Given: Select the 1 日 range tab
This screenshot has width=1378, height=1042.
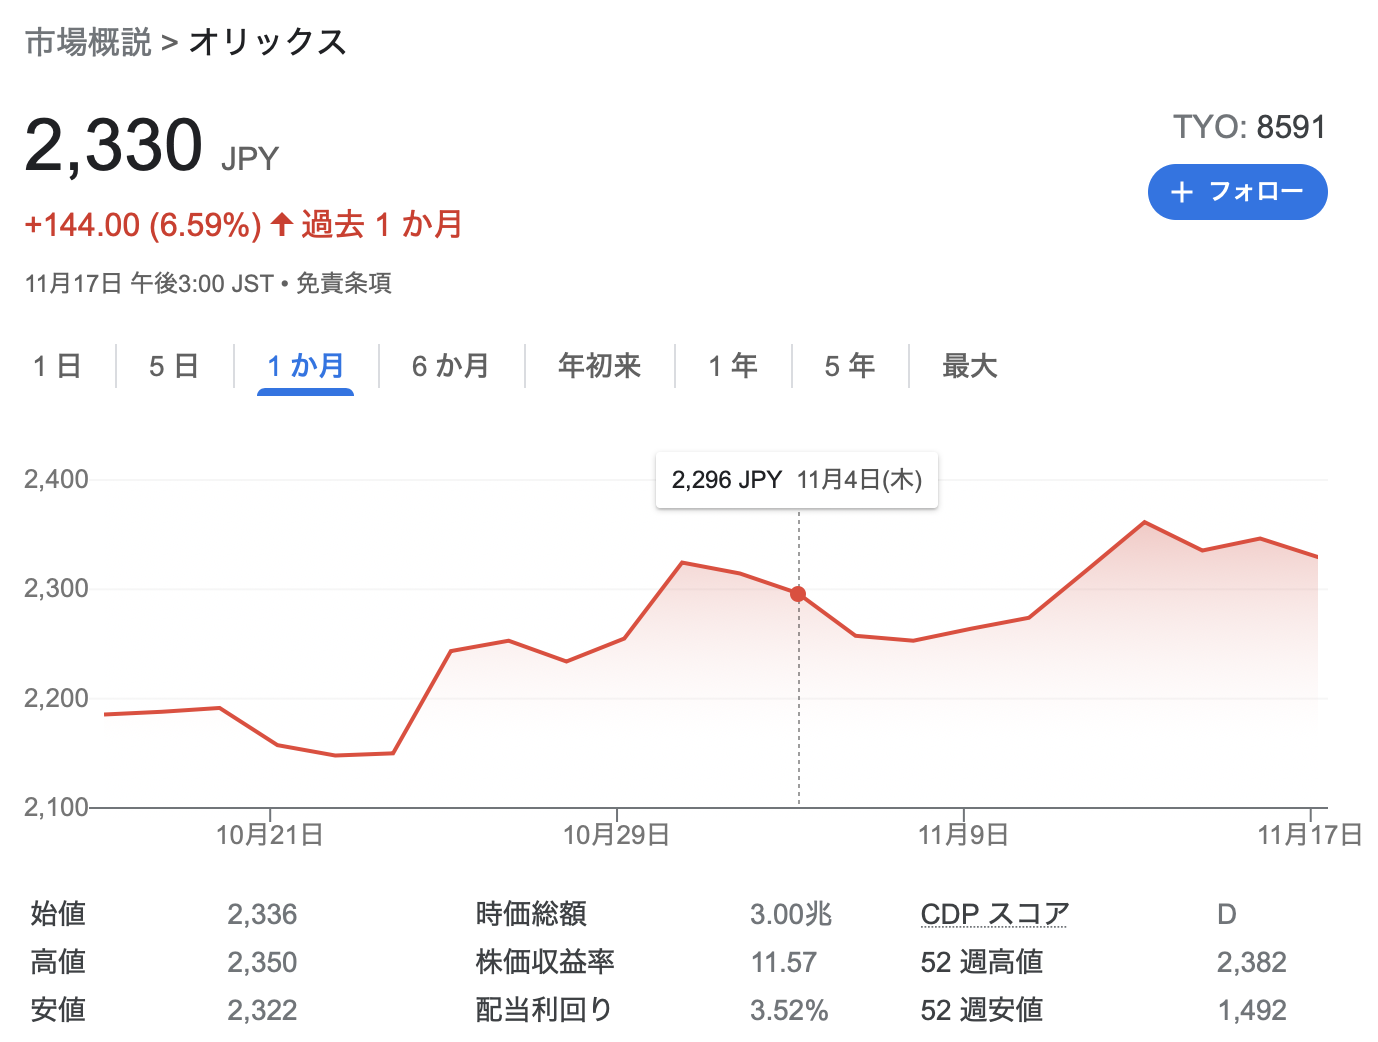Looking at the screenshot, I should [x=57, y=366].
